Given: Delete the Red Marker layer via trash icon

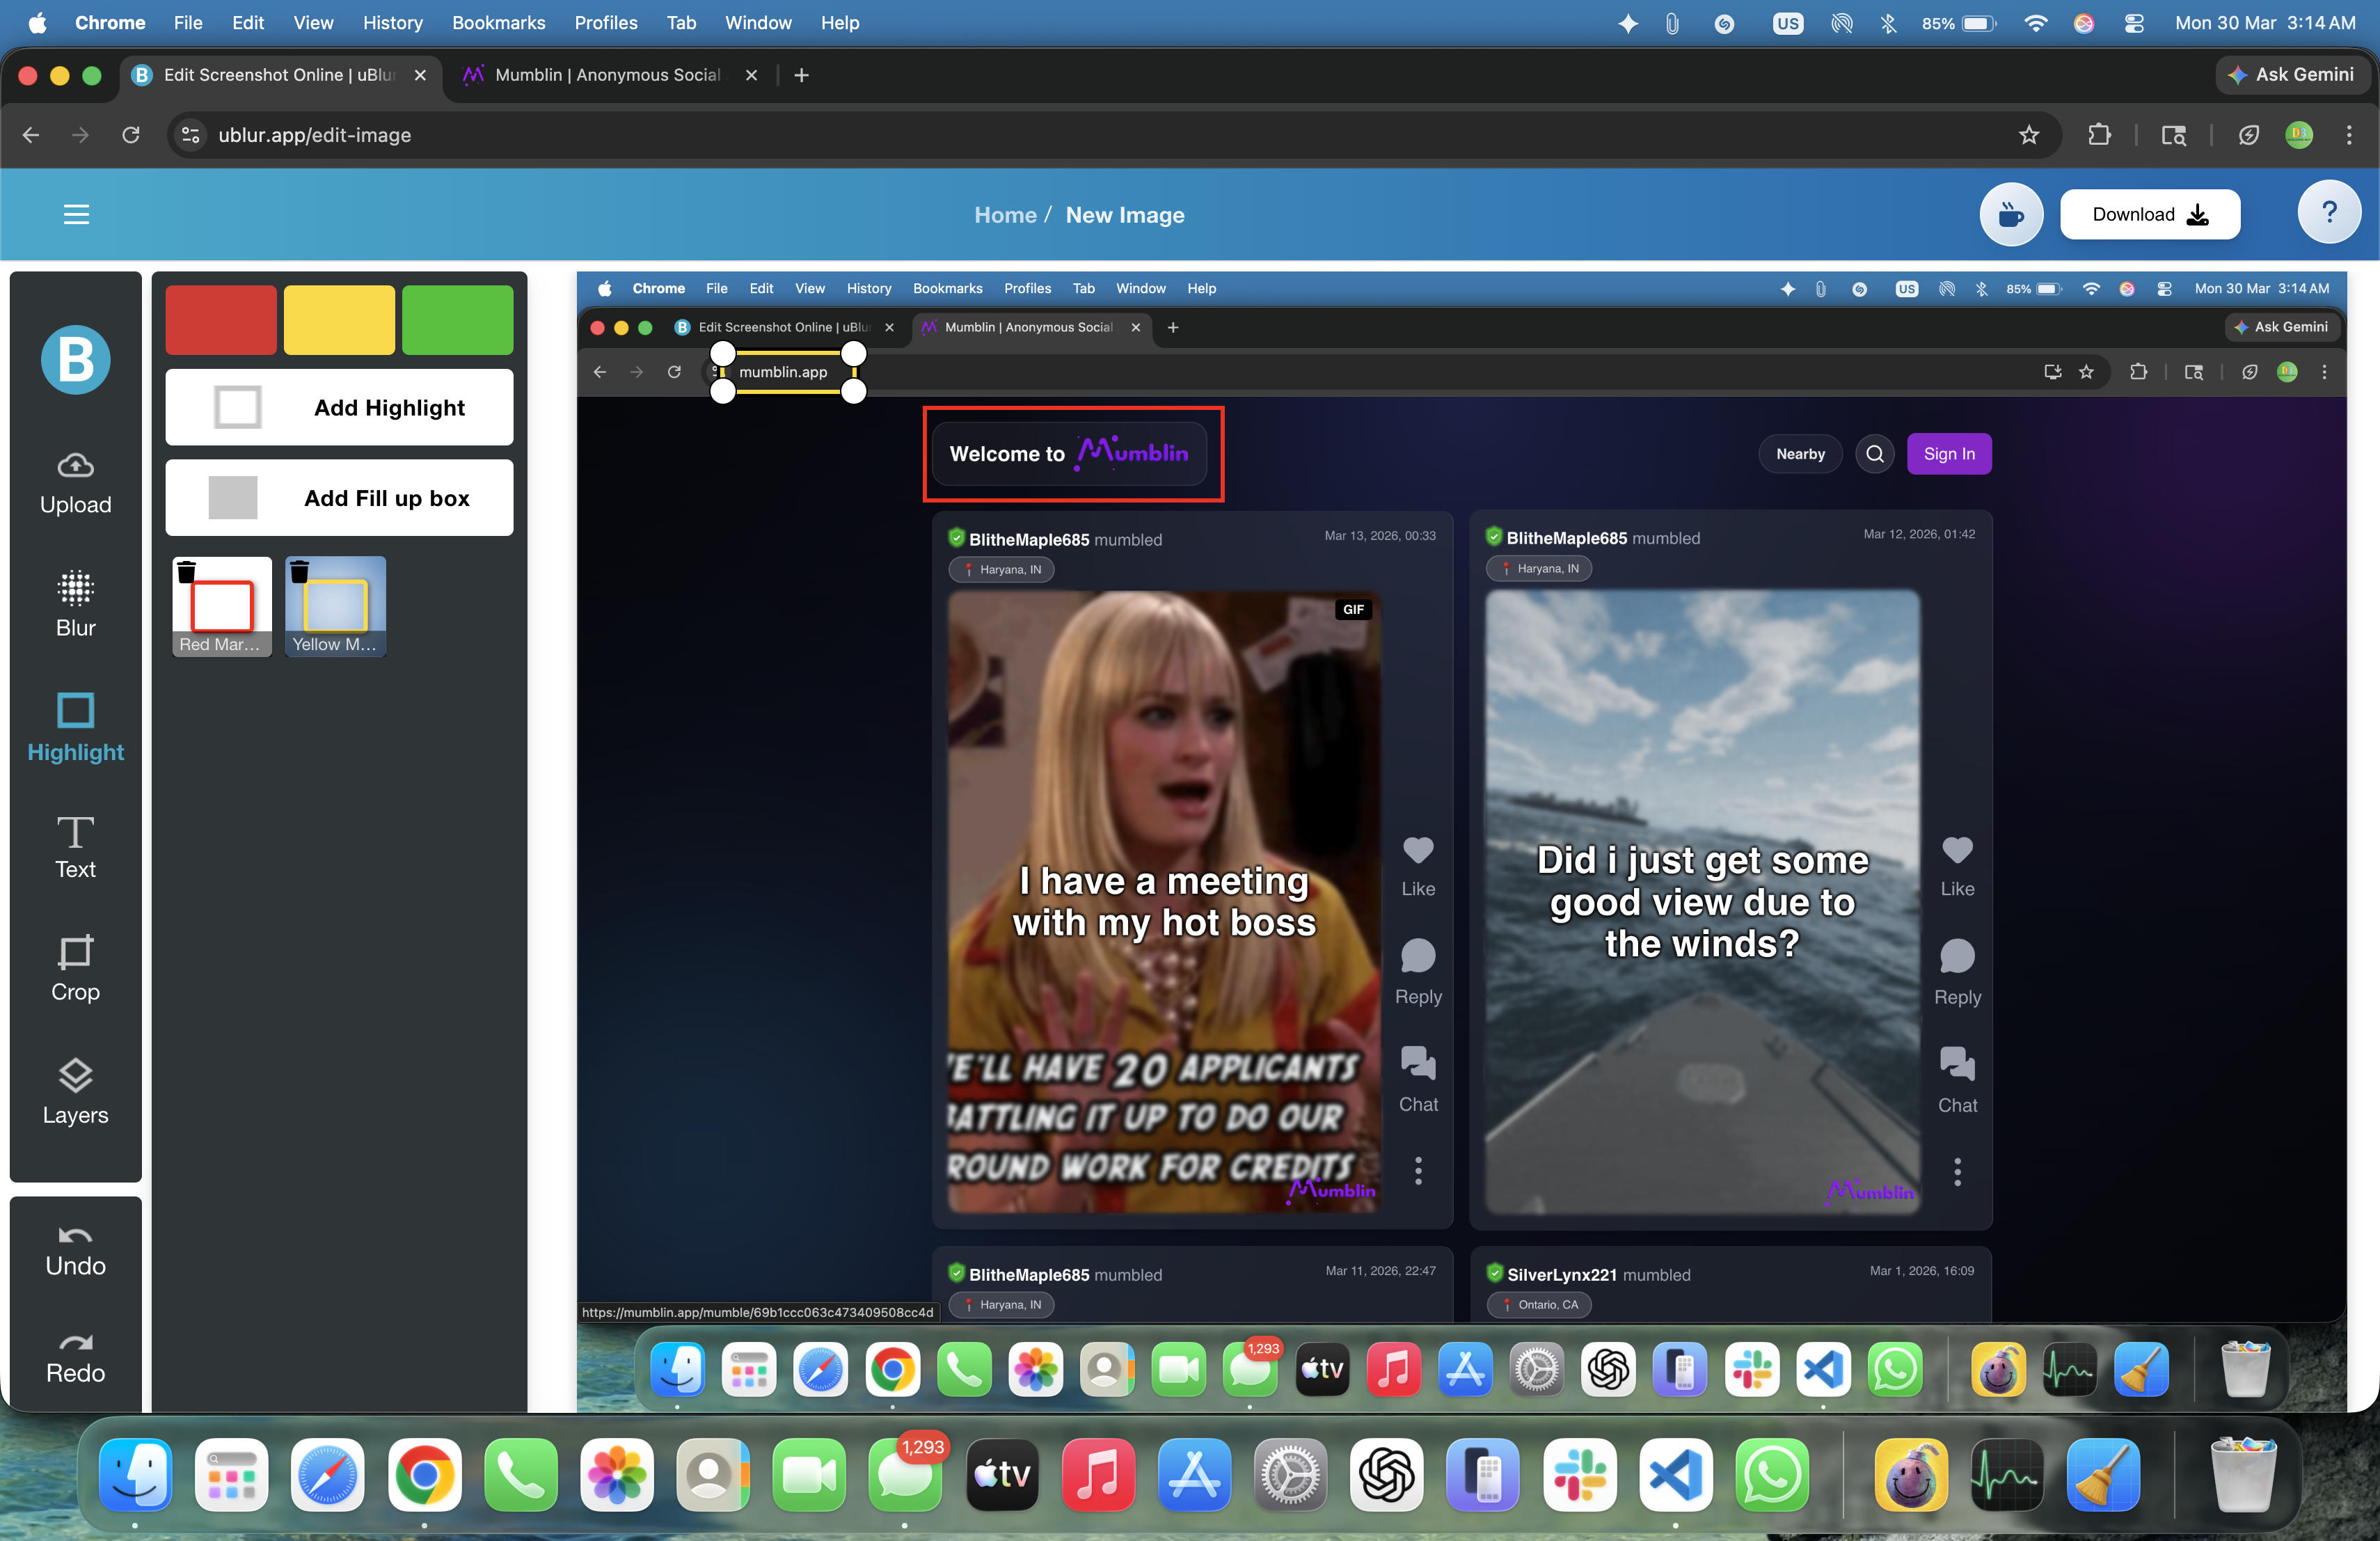Looking at the screenshot, I should 186,572.
